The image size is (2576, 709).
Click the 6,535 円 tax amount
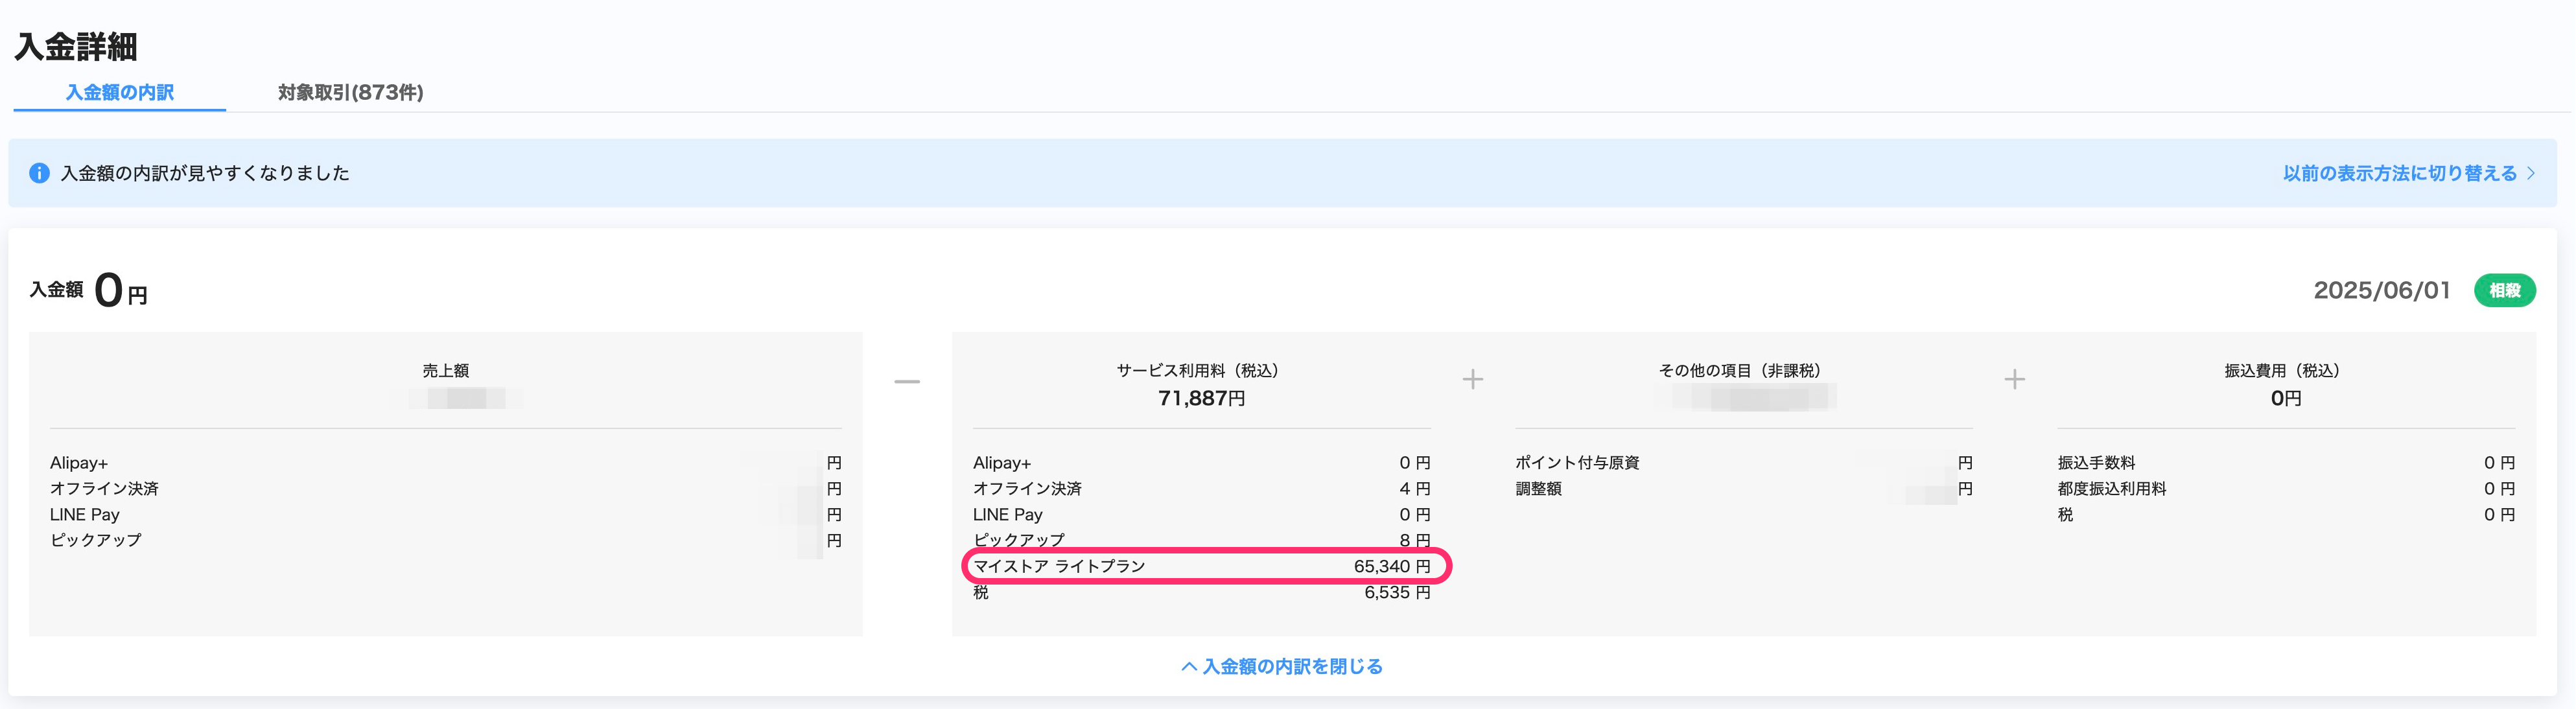[x=1396, y=592]
